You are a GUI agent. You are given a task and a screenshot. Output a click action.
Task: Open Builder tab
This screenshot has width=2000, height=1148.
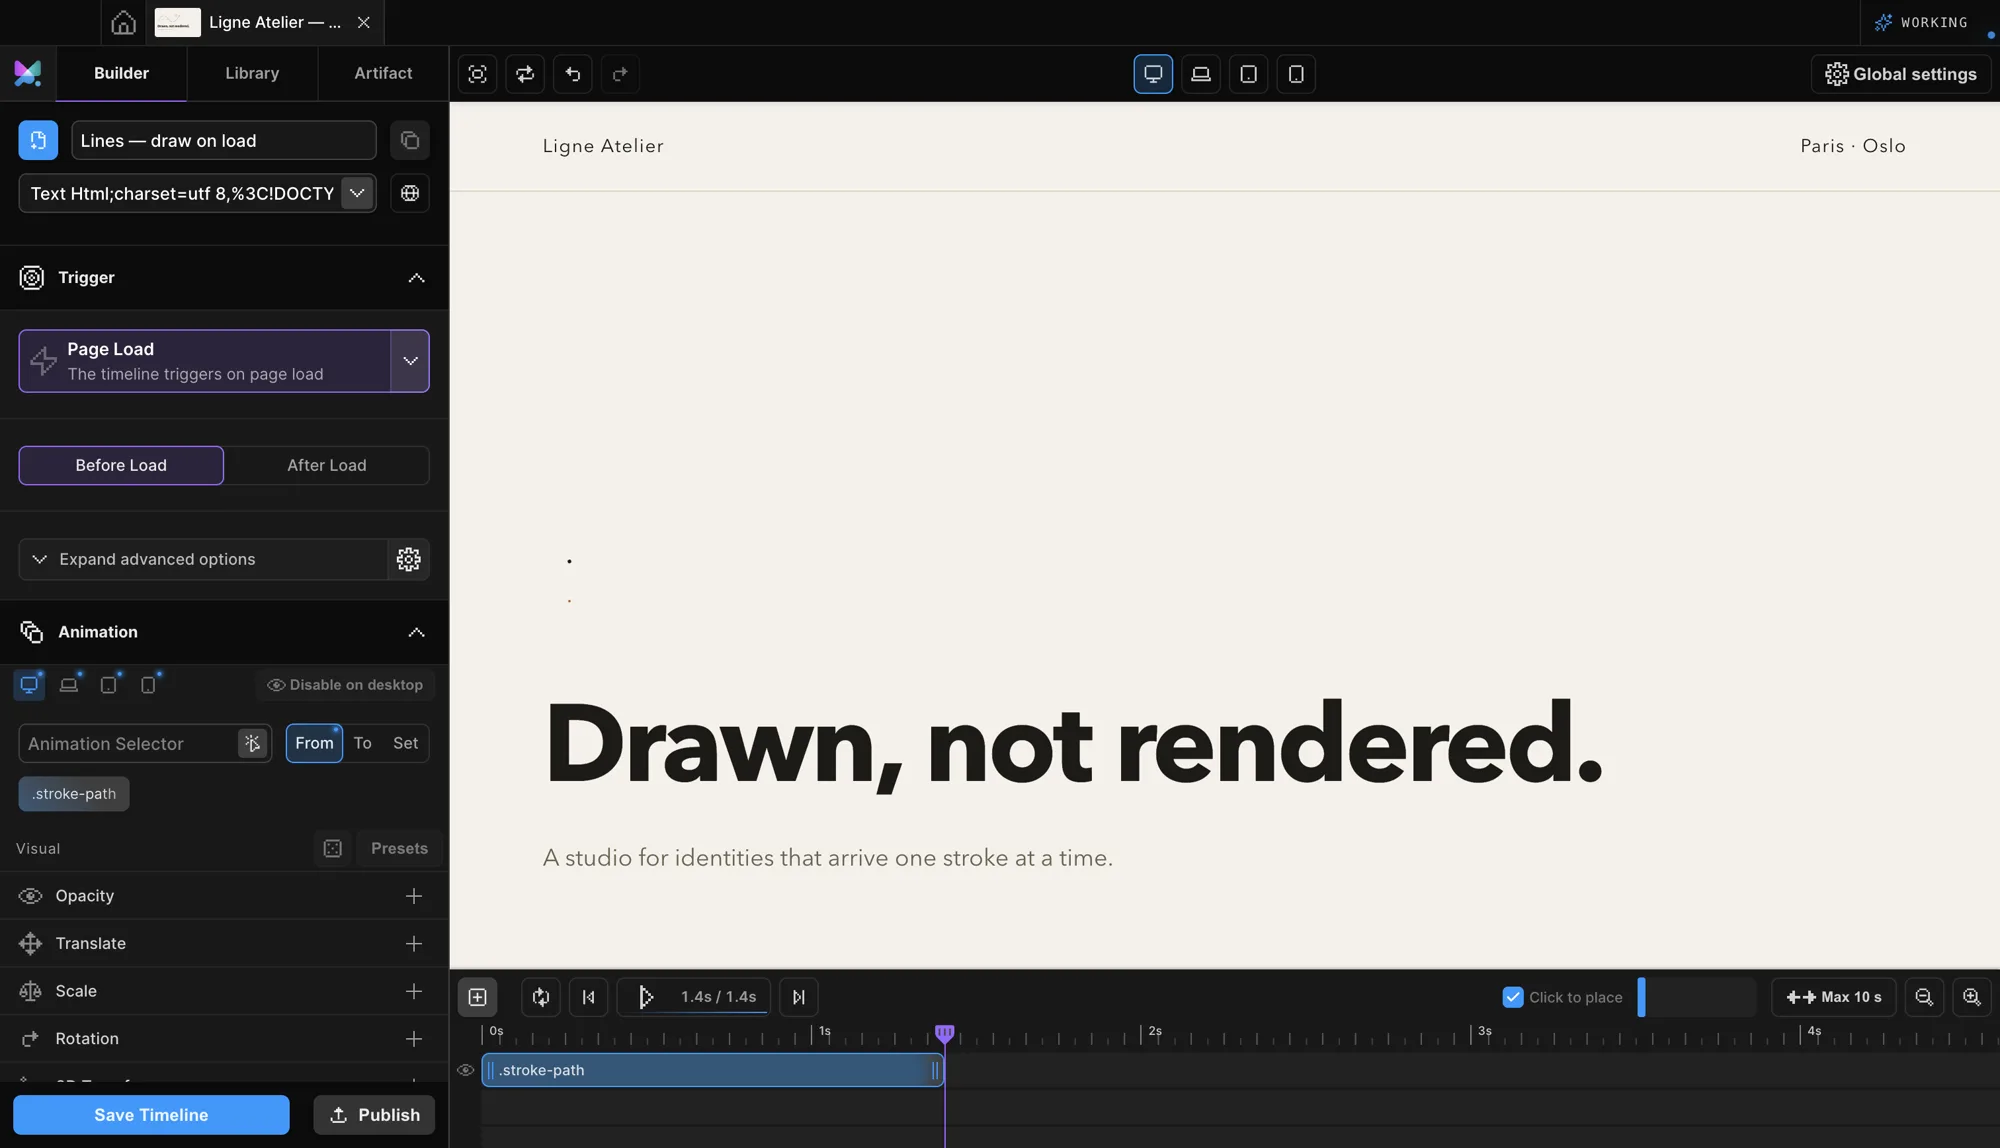[121, 73]
